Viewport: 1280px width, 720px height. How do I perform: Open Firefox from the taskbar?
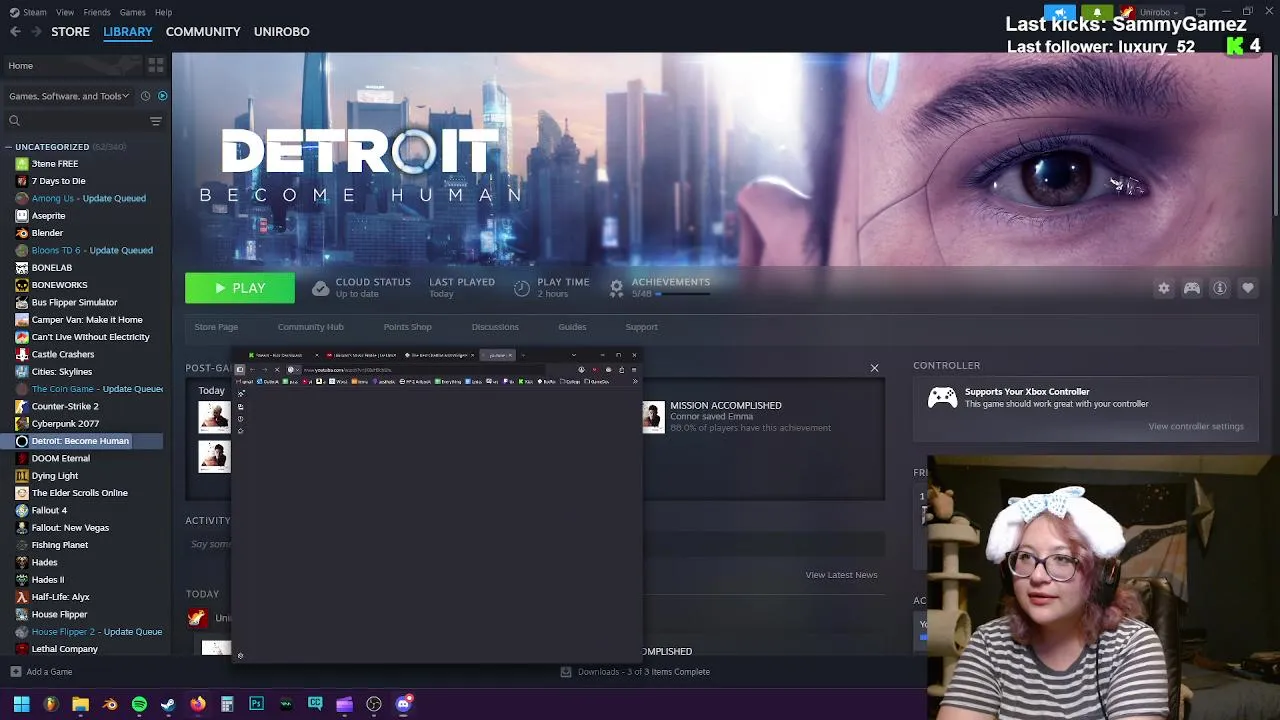click(x=198, y=704)
